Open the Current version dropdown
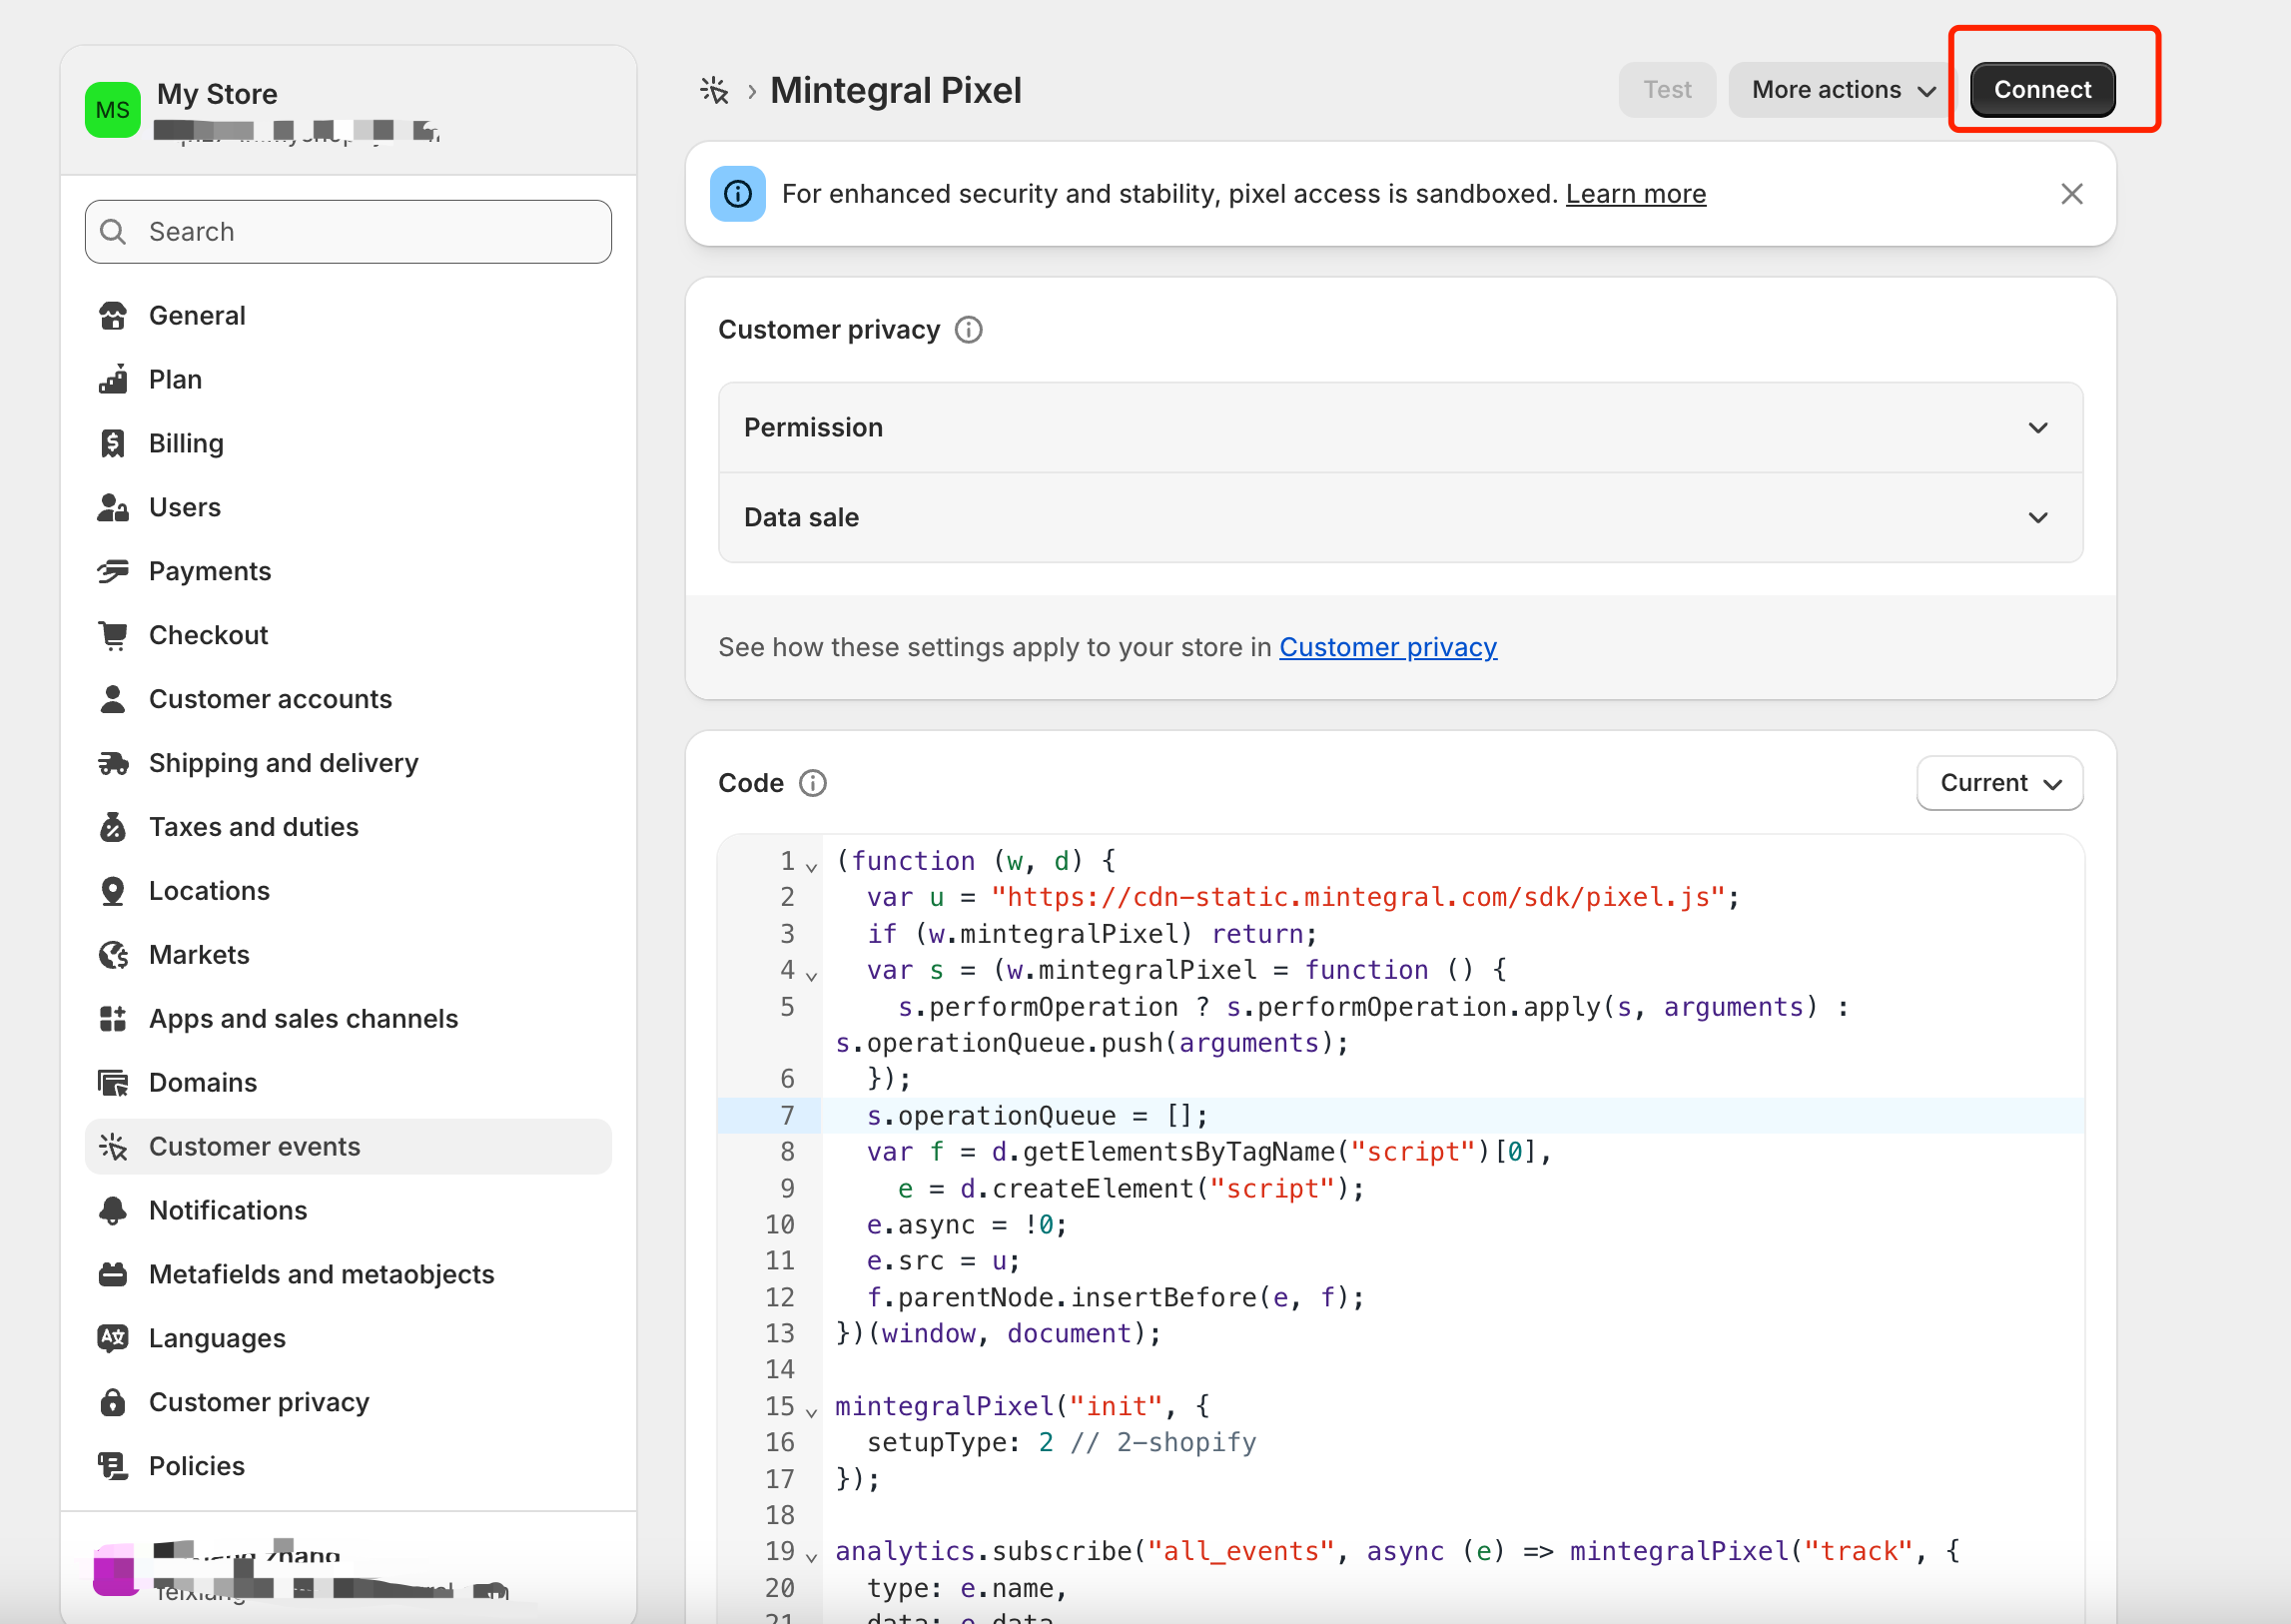This screenshot has height=1624, width=2291. (2000, 783)
